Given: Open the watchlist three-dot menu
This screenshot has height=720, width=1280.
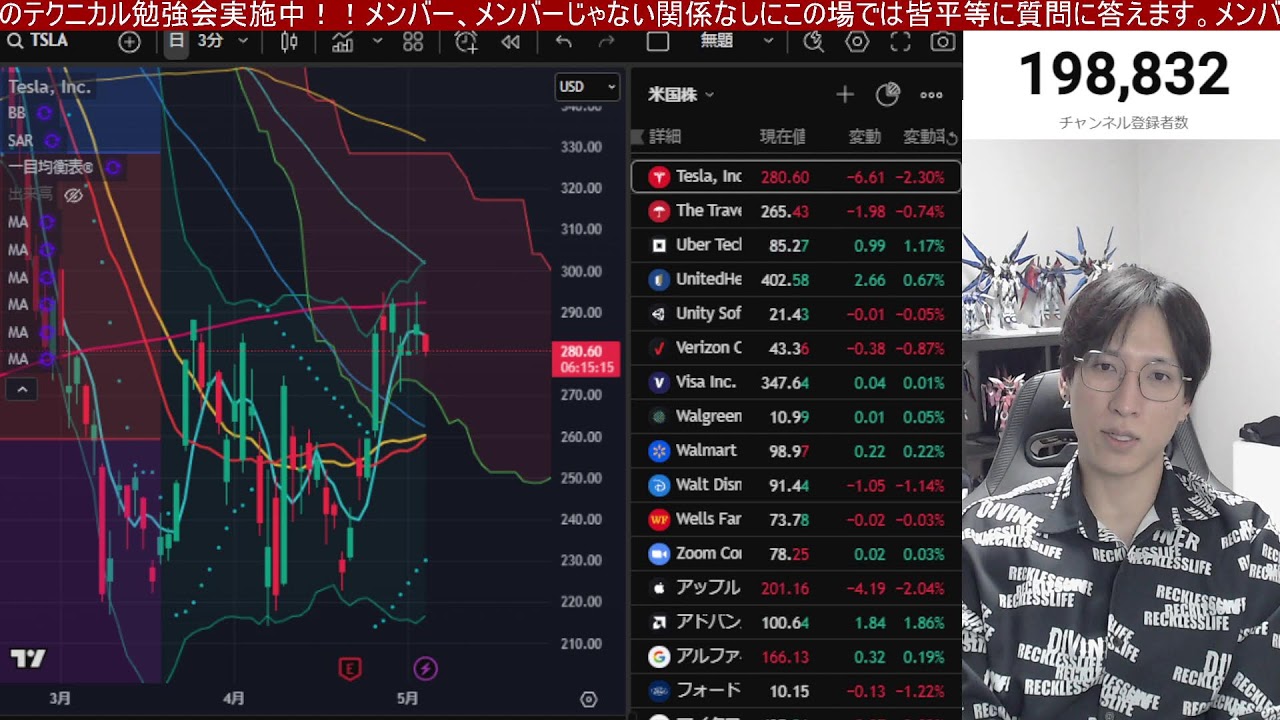Looking at the screenshot, I should click(931, 95).
